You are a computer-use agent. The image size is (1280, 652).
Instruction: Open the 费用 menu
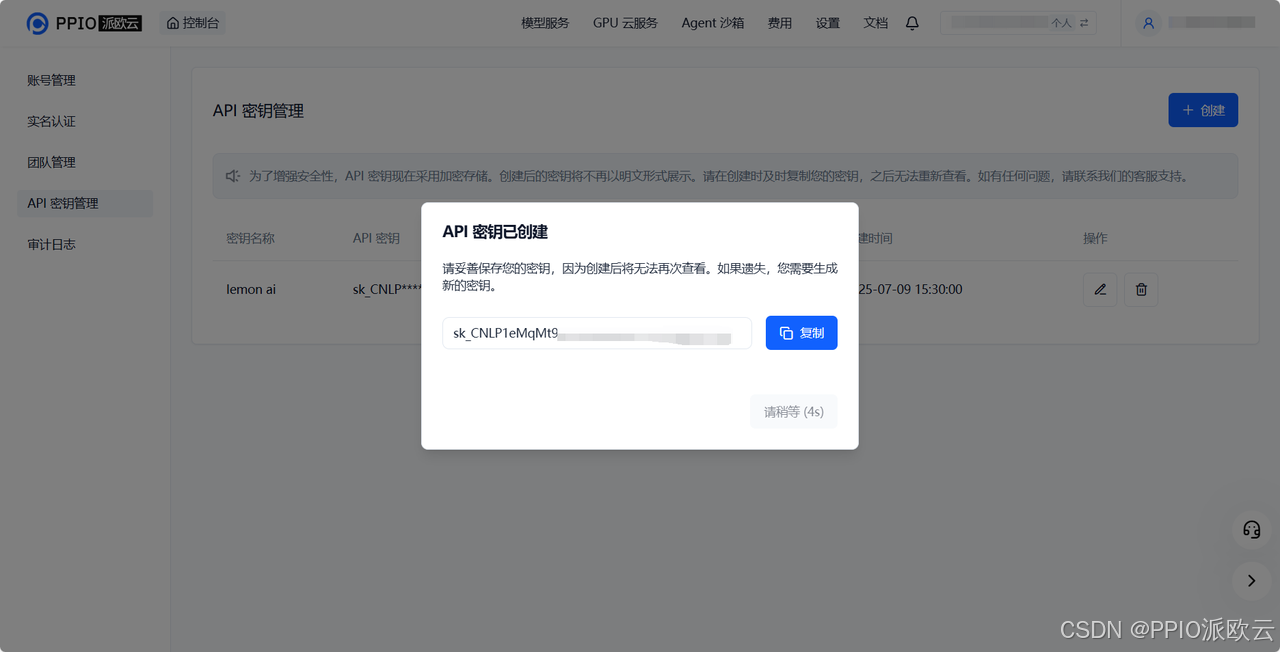(x=780, y=23)
